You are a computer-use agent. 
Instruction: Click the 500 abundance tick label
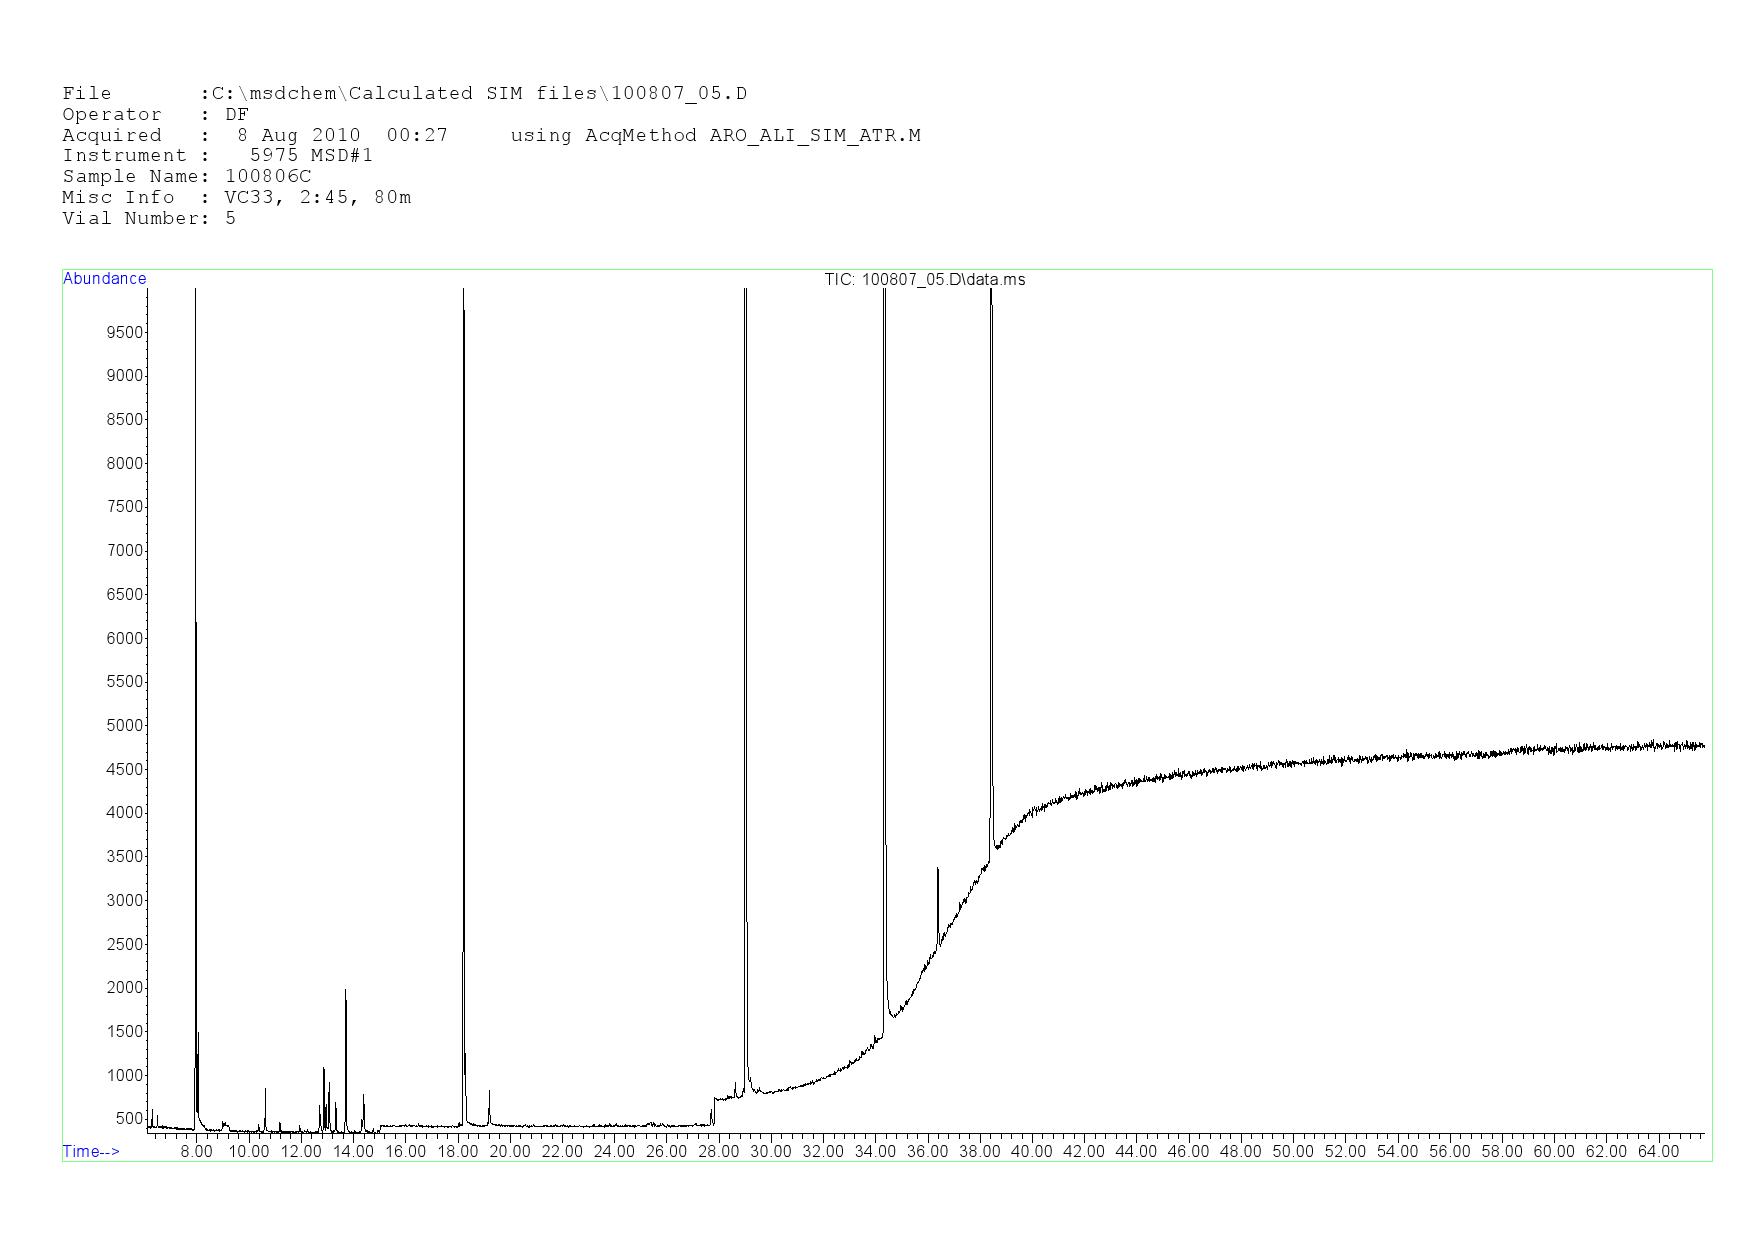(x=128, y=1119)
